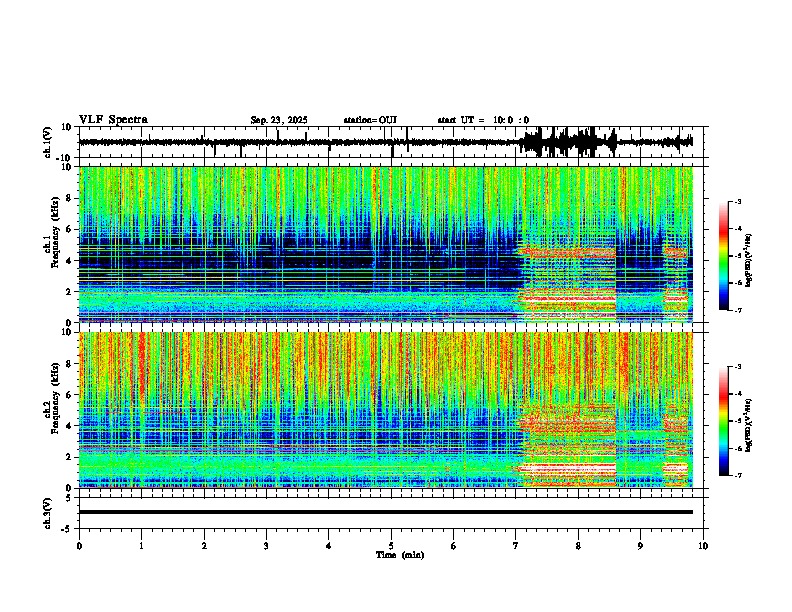
Task: Click the "Time (min)" x-axis label
Action: [x=400, y=555]
